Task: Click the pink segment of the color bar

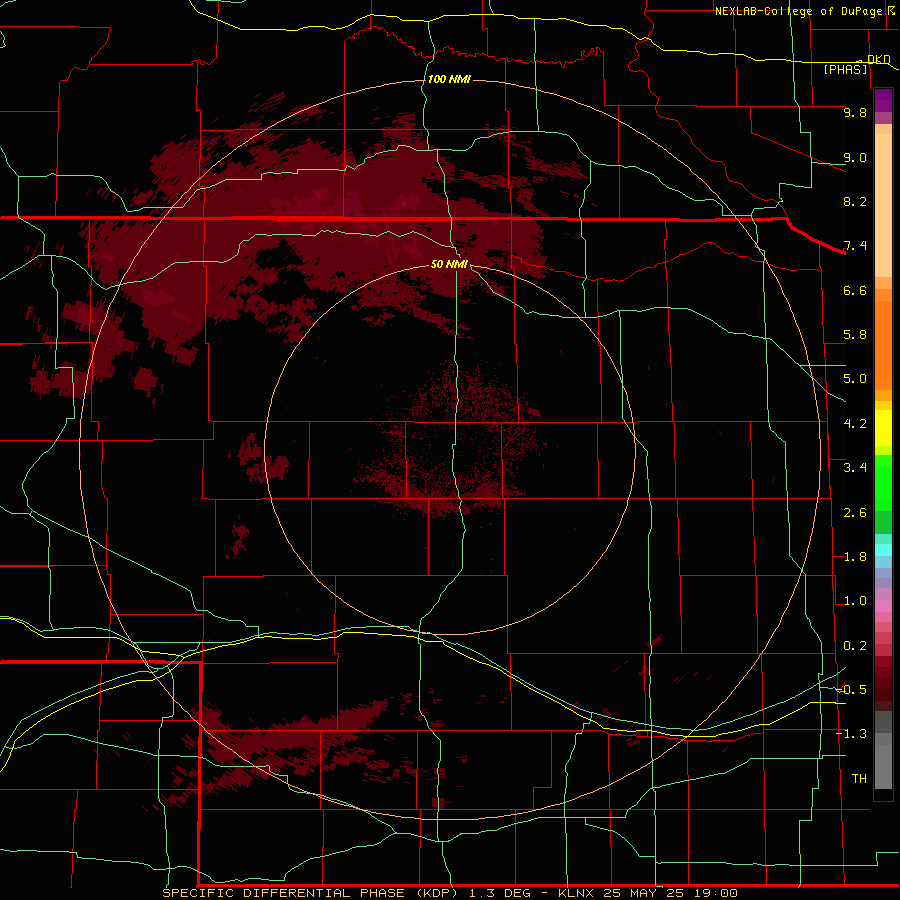Action: [x=883, y=606]
